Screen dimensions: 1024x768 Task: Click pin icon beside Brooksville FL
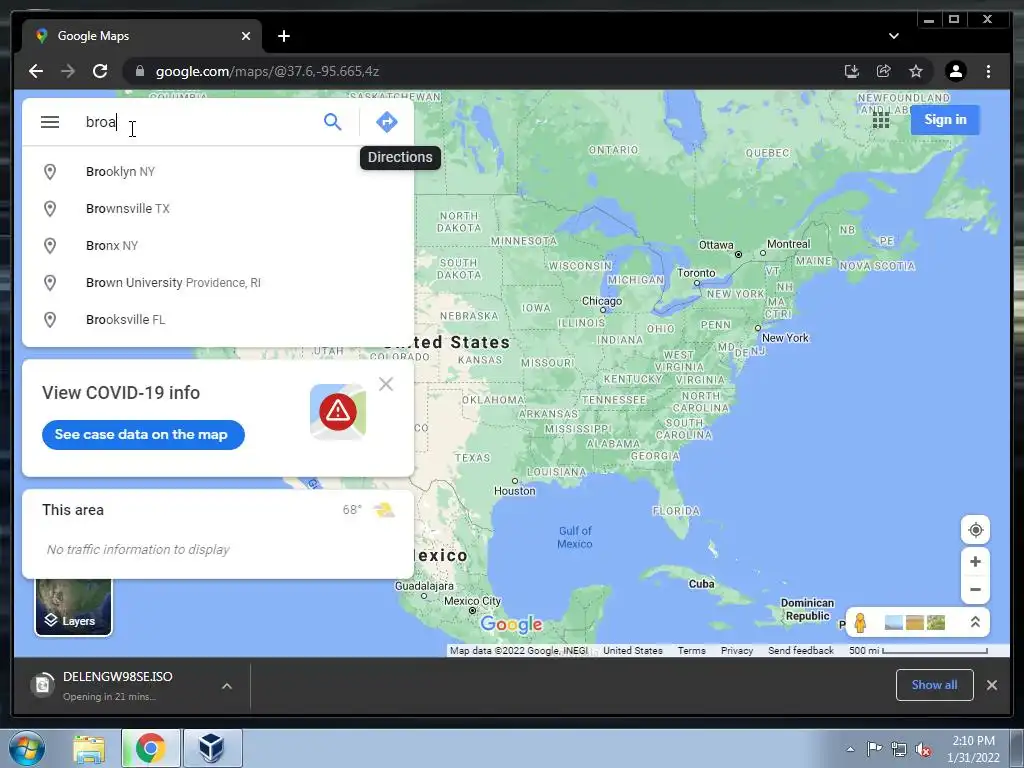(x=50, y=320)
